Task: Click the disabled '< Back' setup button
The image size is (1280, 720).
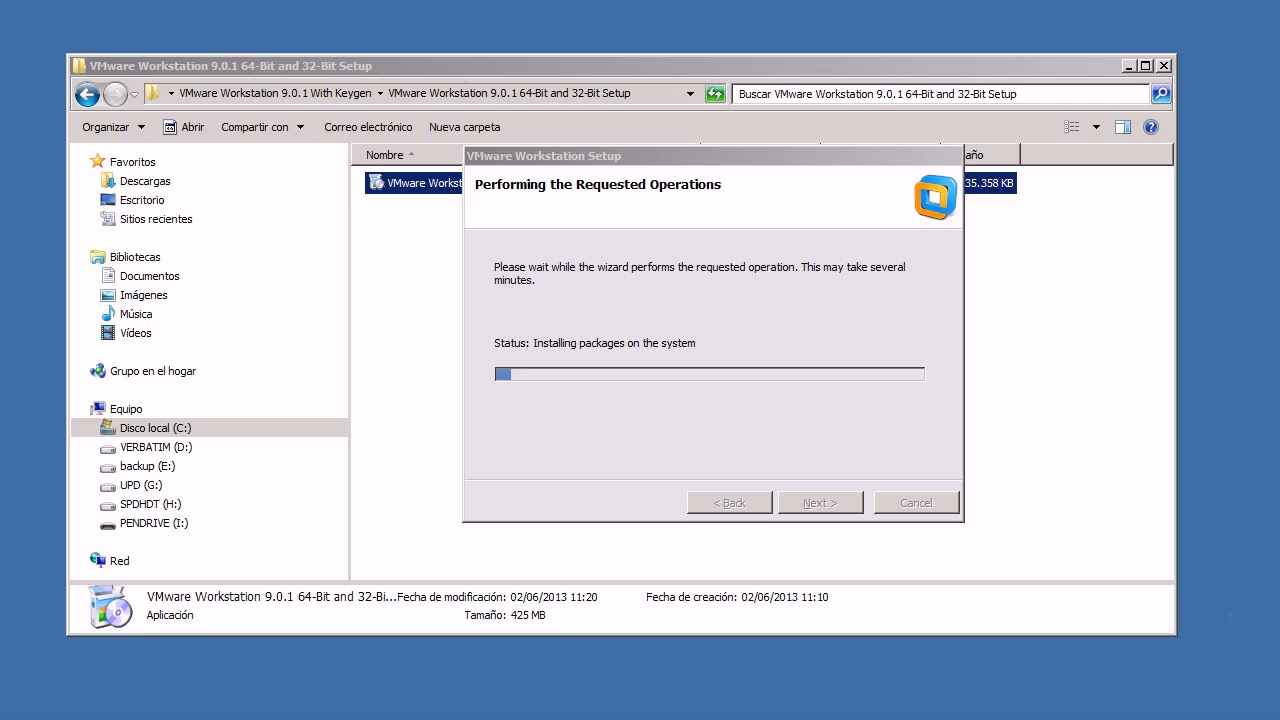Action: pyautogui.click(x=729, y=503)
